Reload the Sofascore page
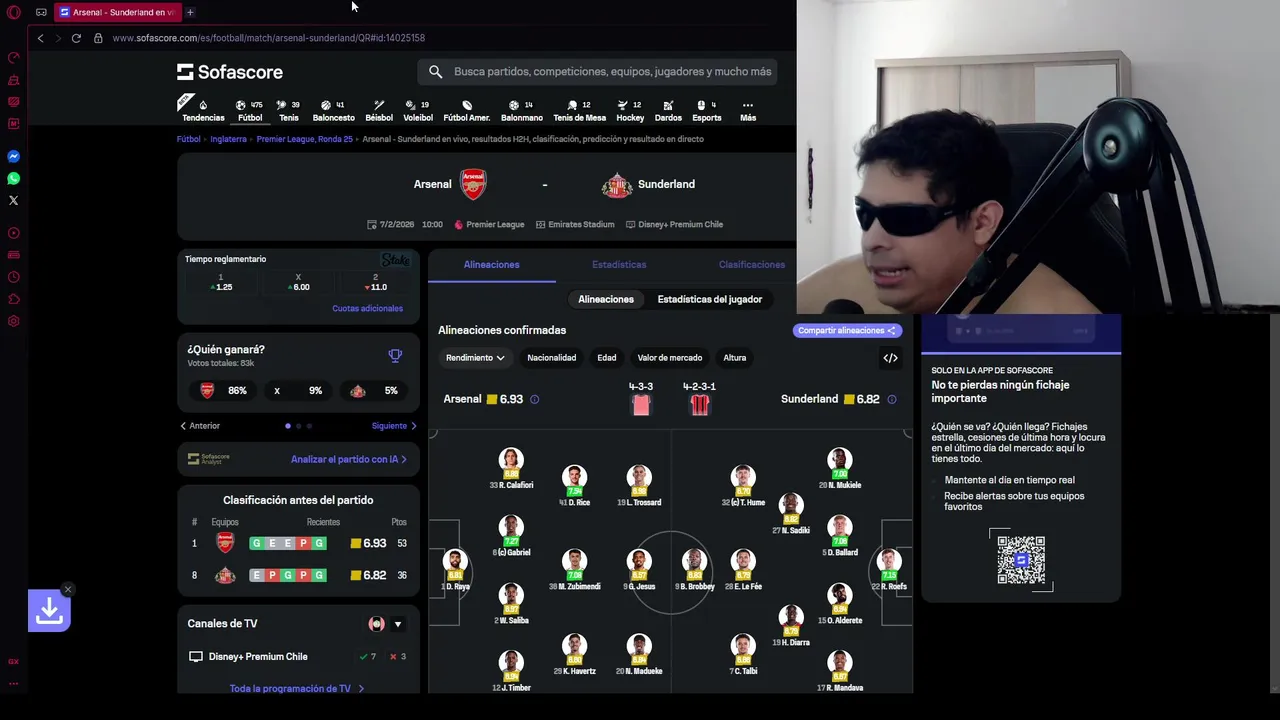Viewport: 1280px width, 720px height. tap(76, 38)
